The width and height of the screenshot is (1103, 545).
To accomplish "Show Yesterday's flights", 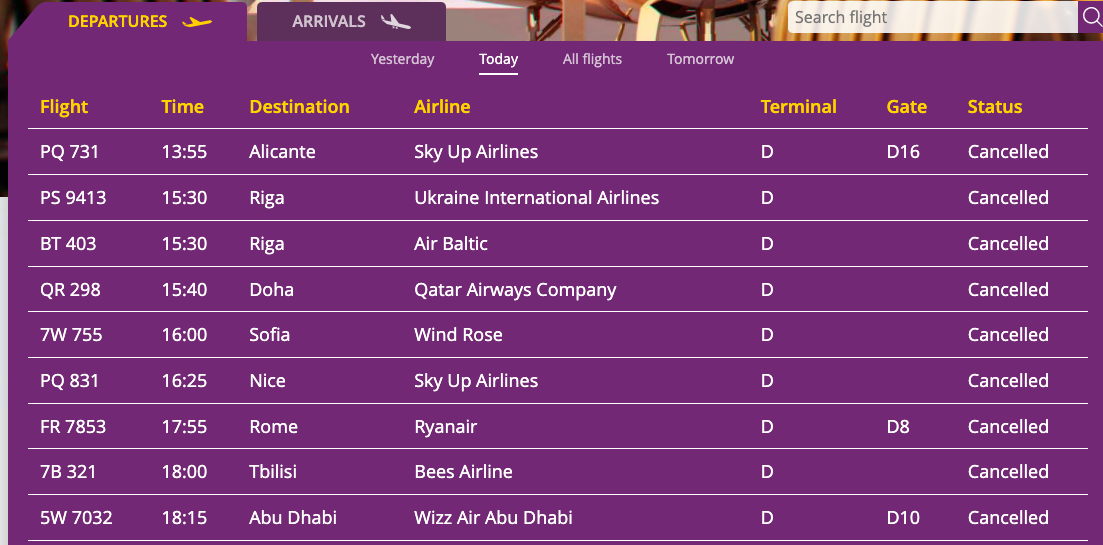I will point(402,59).
